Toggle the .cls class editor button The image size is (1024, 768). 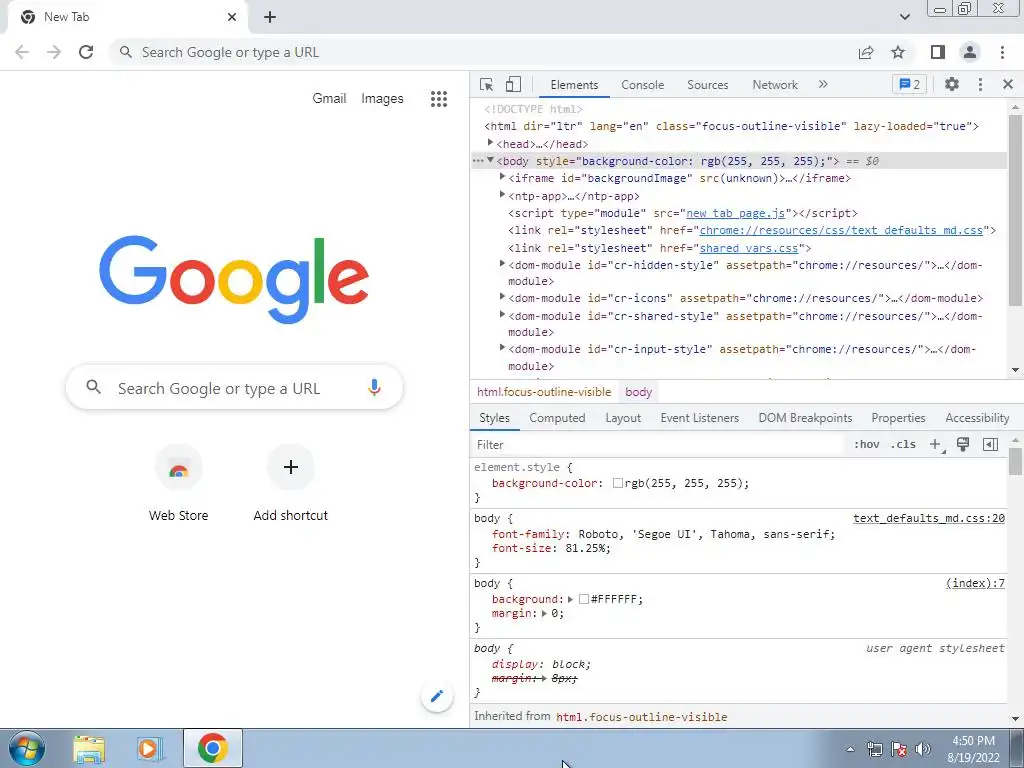[x=903, y=444]
